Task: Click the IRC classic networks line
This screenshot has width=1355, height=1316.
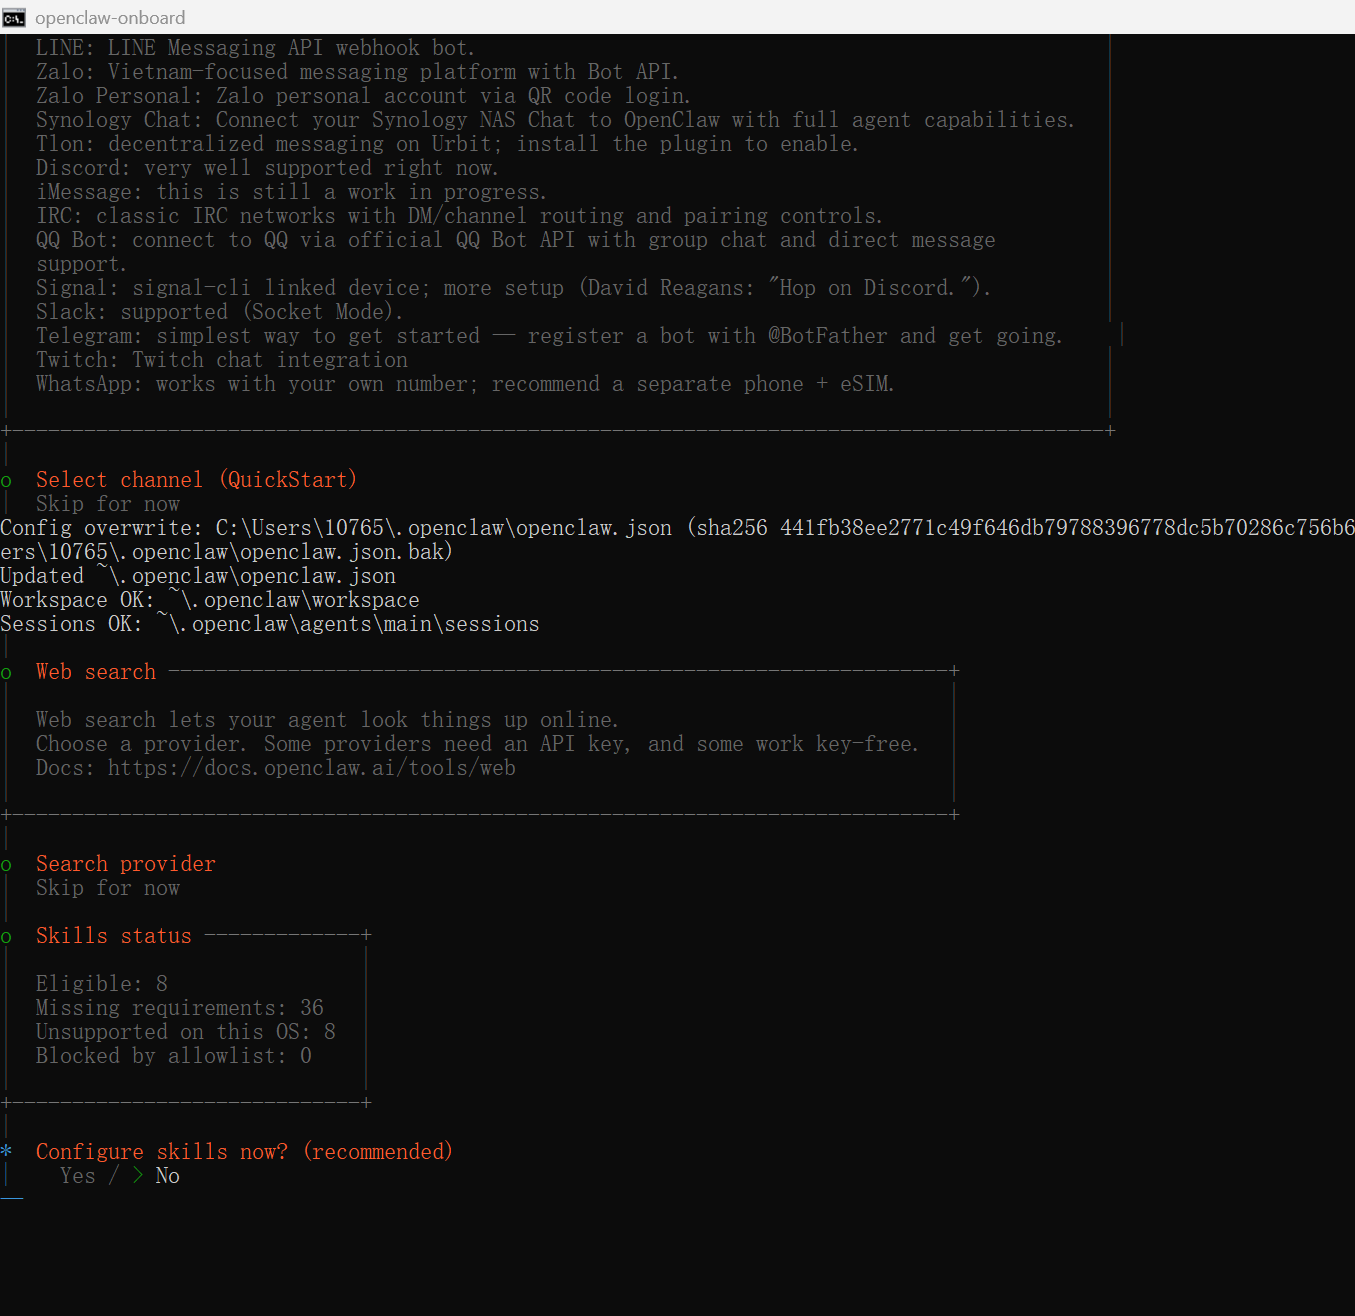Action: (x=459, y=216)
